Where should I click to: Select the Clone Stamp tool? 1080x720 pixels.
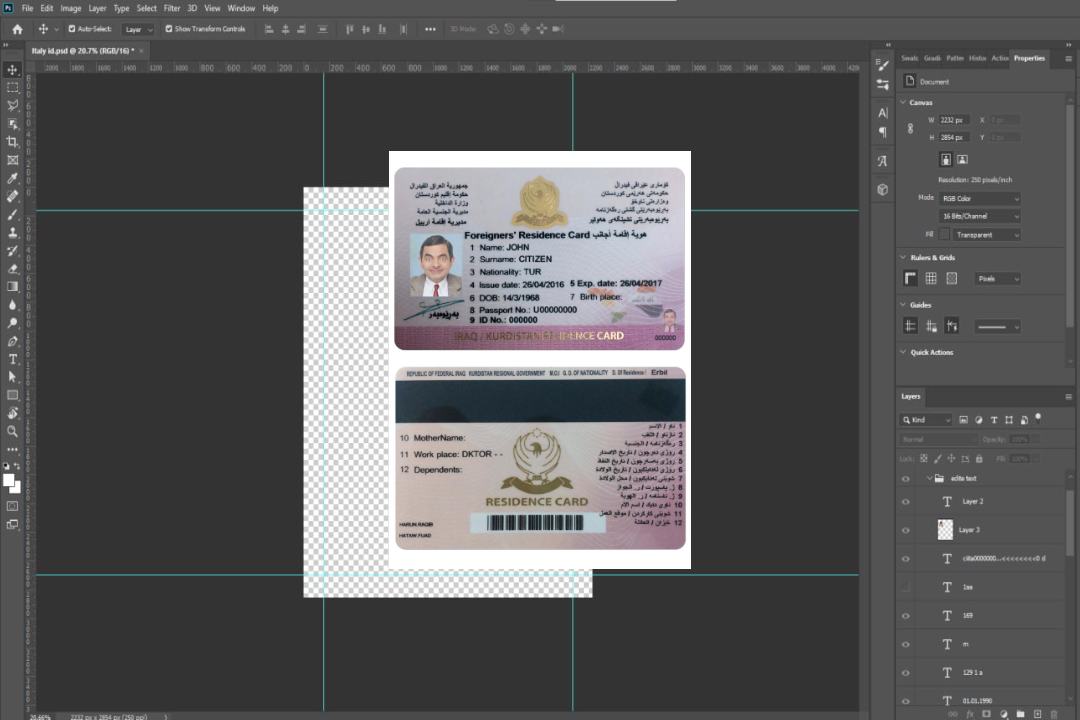[x=12, y=233]
